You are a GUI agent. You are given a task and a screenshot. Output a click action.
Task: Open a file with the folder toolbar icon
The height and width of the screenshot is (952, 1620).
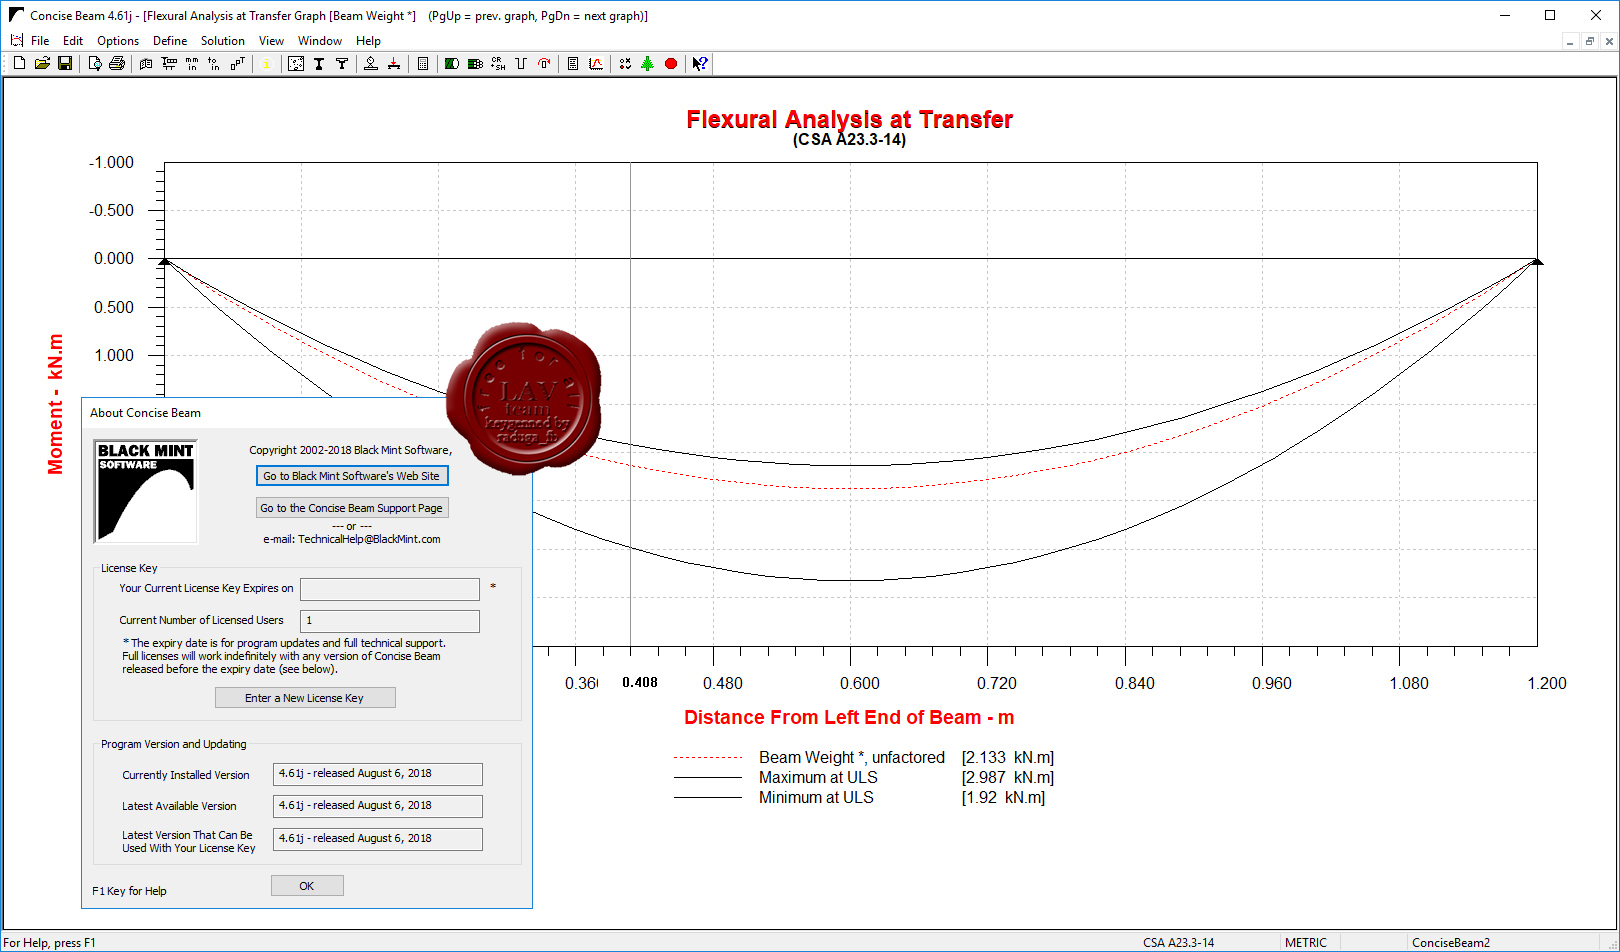click(x=42, y=63)
